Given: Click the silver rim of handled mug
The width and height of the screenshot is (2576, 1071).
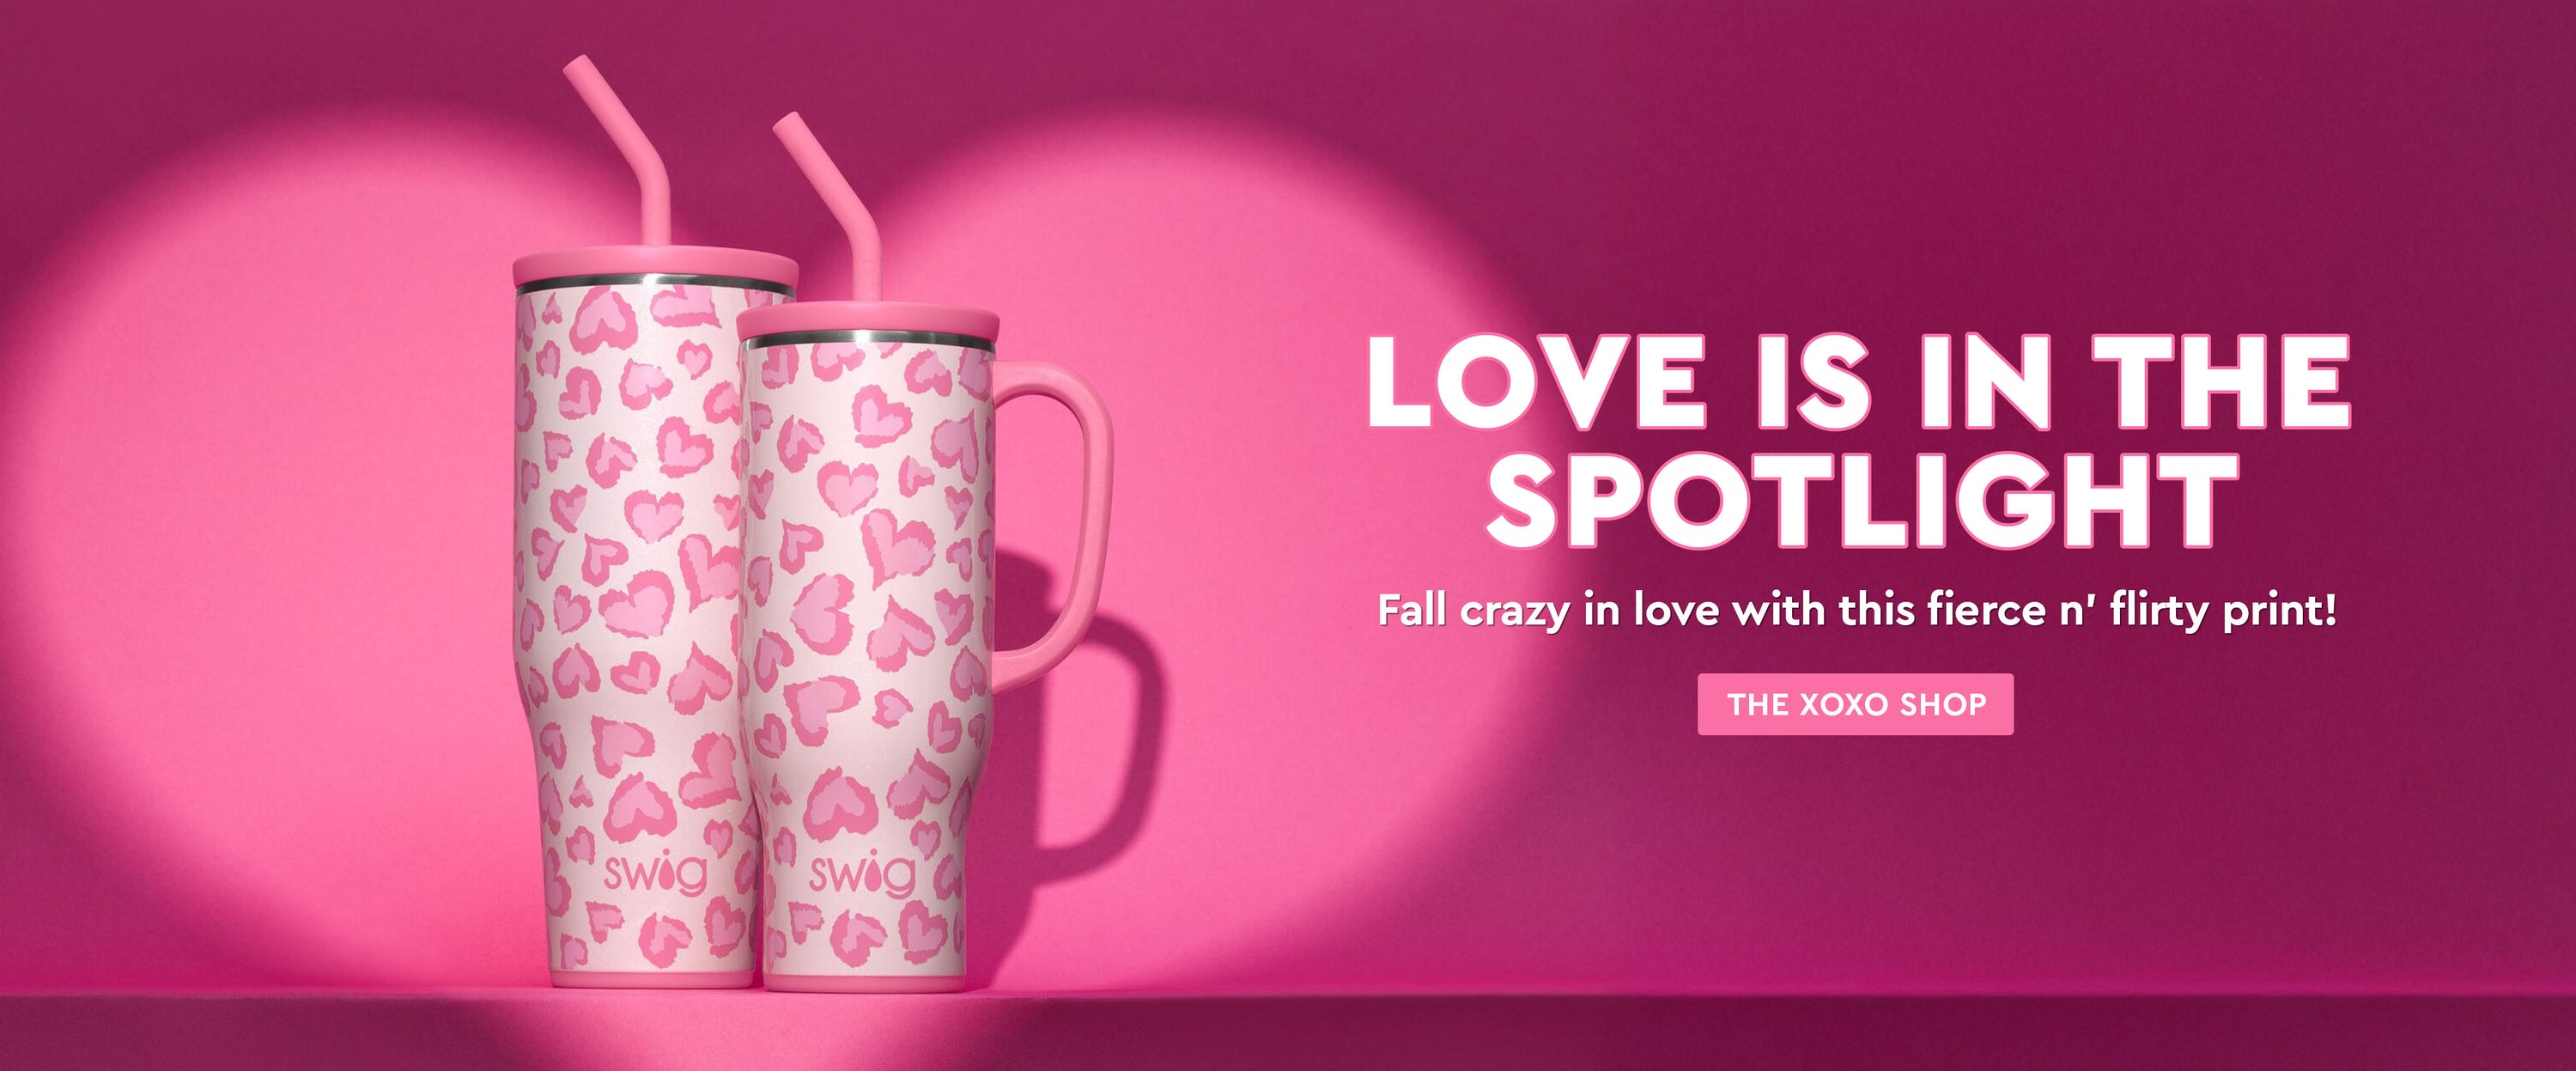Looking at the screenshot, I should [x=868, y=341].
